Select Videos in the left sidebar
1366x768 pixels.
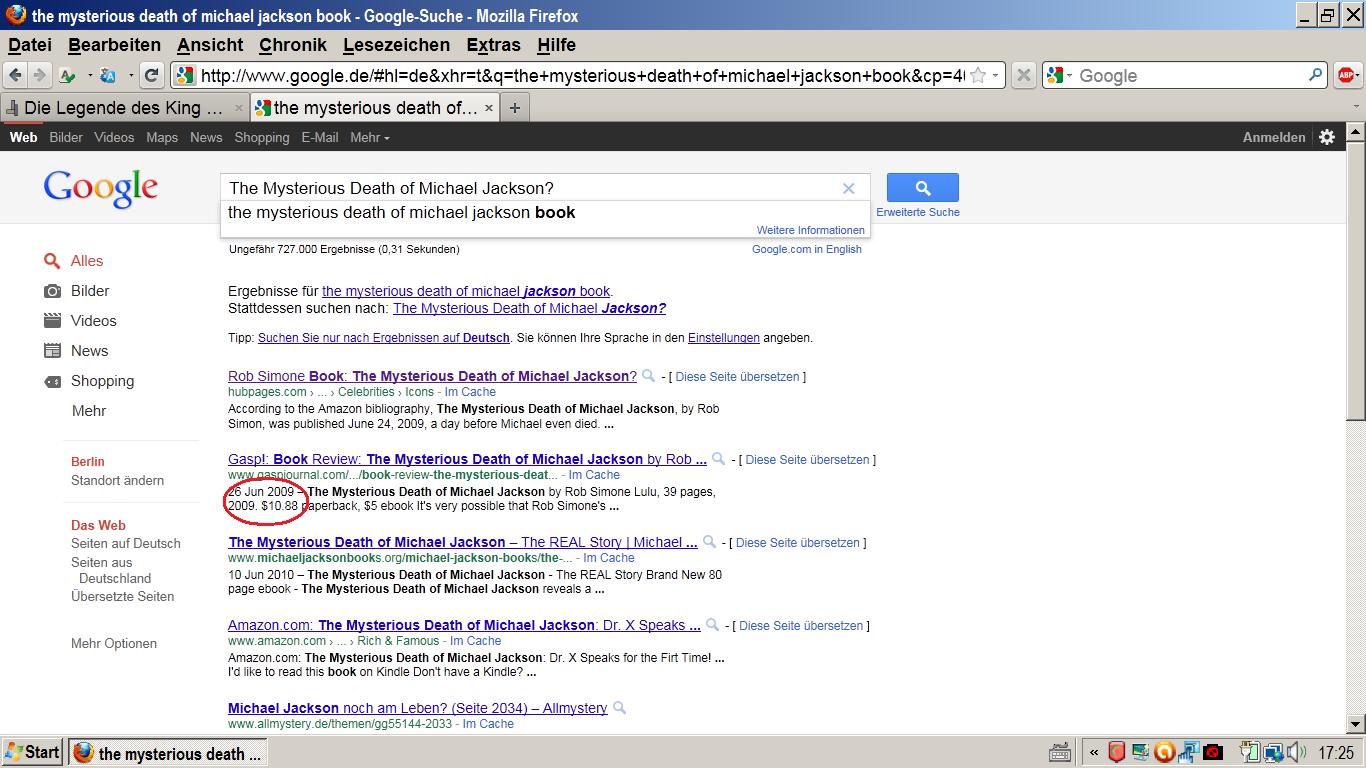point(93,321)
